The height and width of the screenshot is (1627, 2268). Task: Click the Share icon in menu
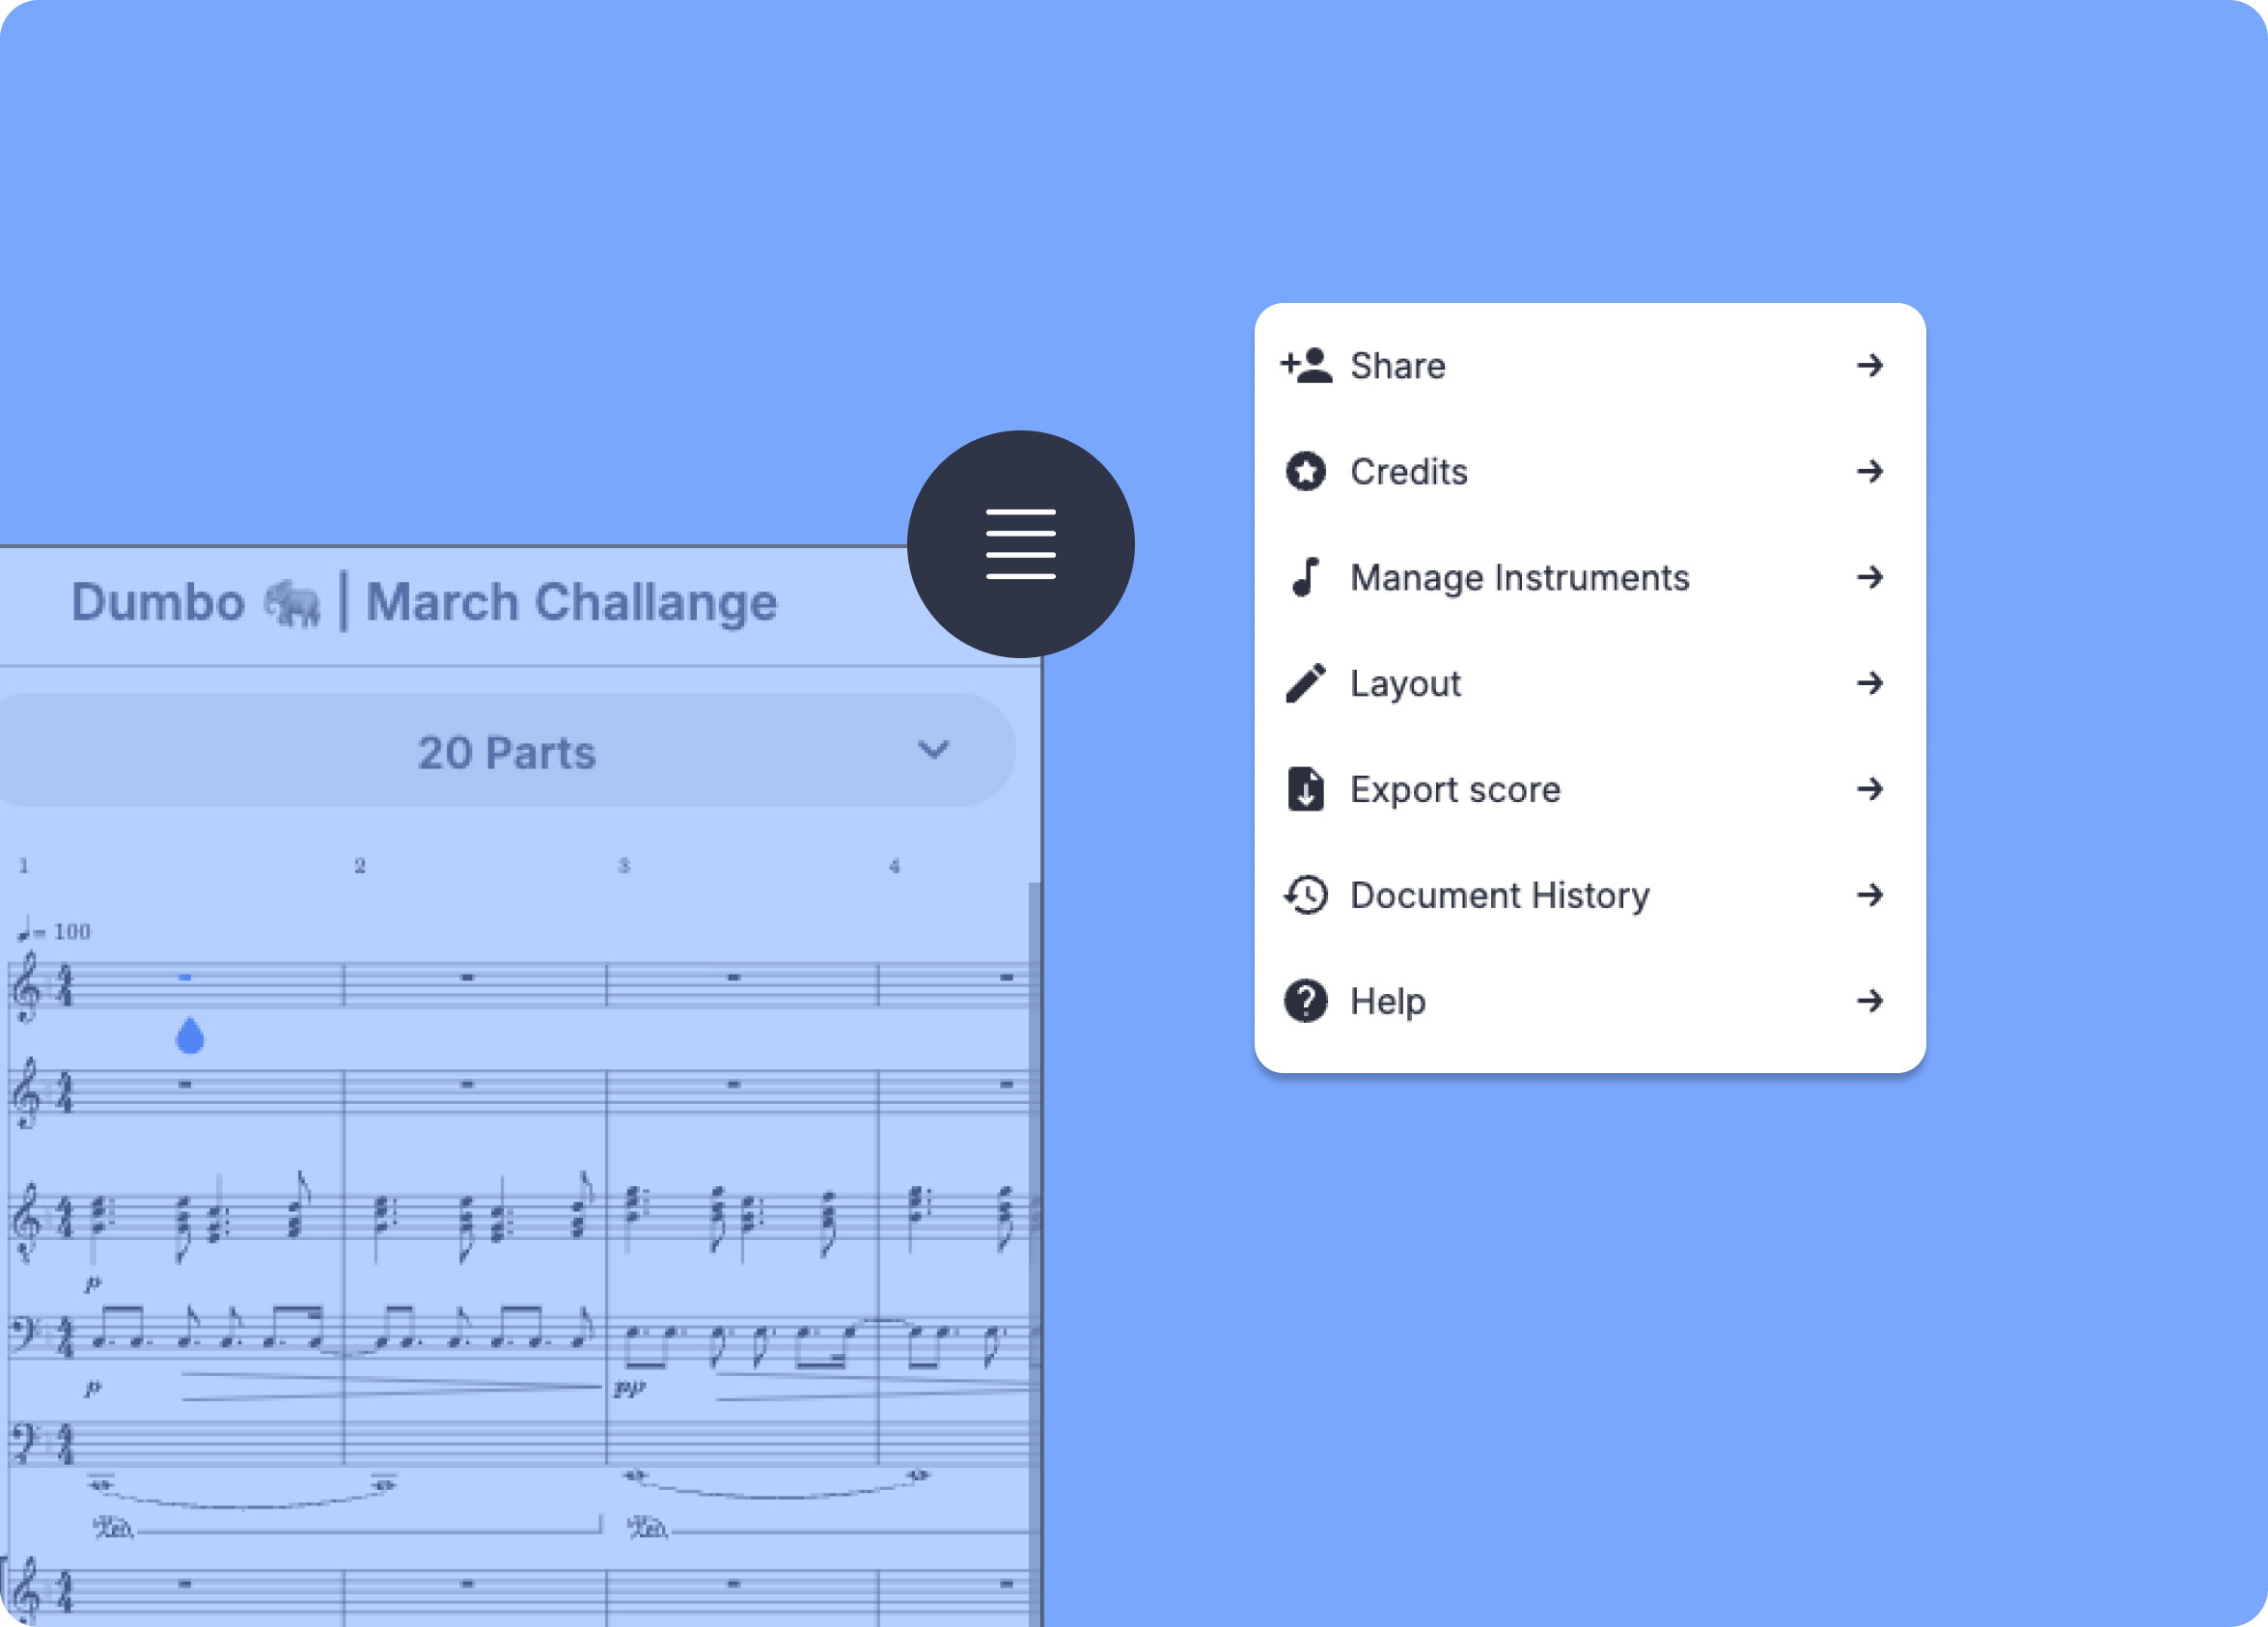pos(1303,367)
